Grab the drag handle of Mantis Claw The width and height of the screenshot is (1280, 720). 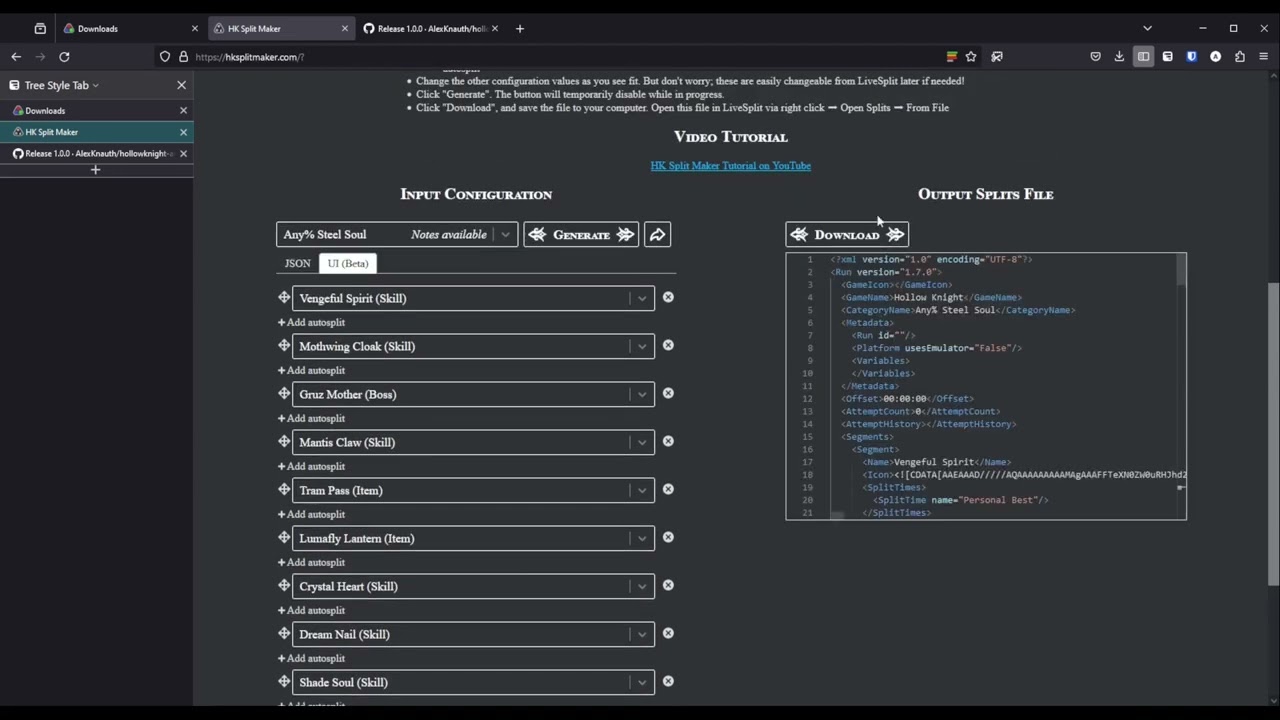click(x=284, y=441)
